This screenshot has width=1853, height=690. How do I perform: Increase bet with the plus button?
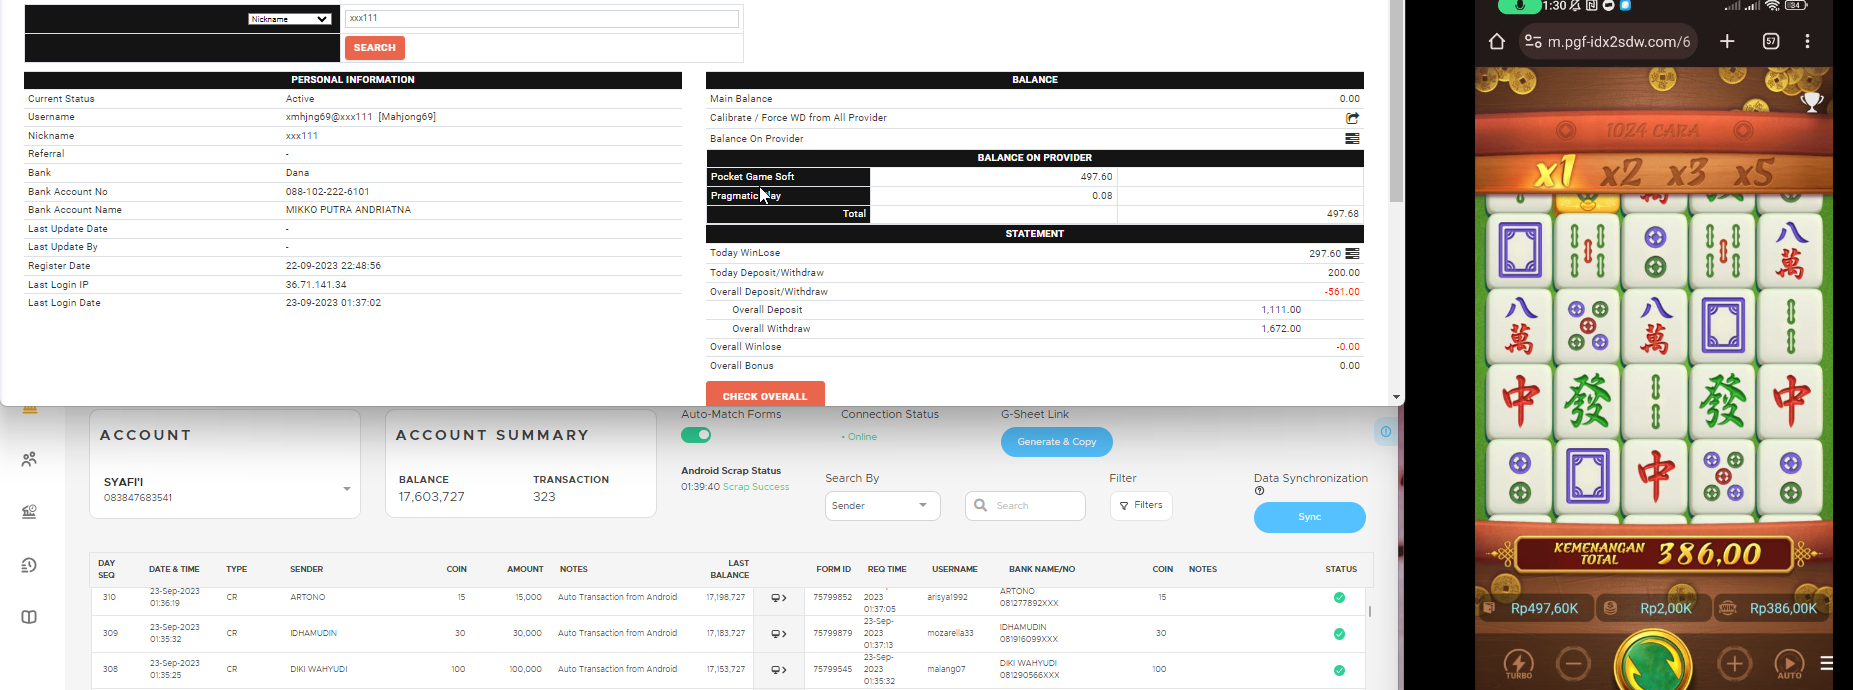coord(1734,663)
